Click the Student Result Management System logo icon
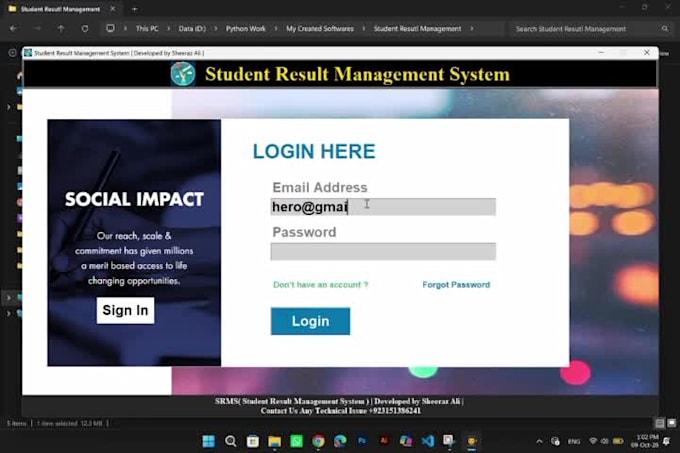The image size is (680, 453). (x=183, y=74)
